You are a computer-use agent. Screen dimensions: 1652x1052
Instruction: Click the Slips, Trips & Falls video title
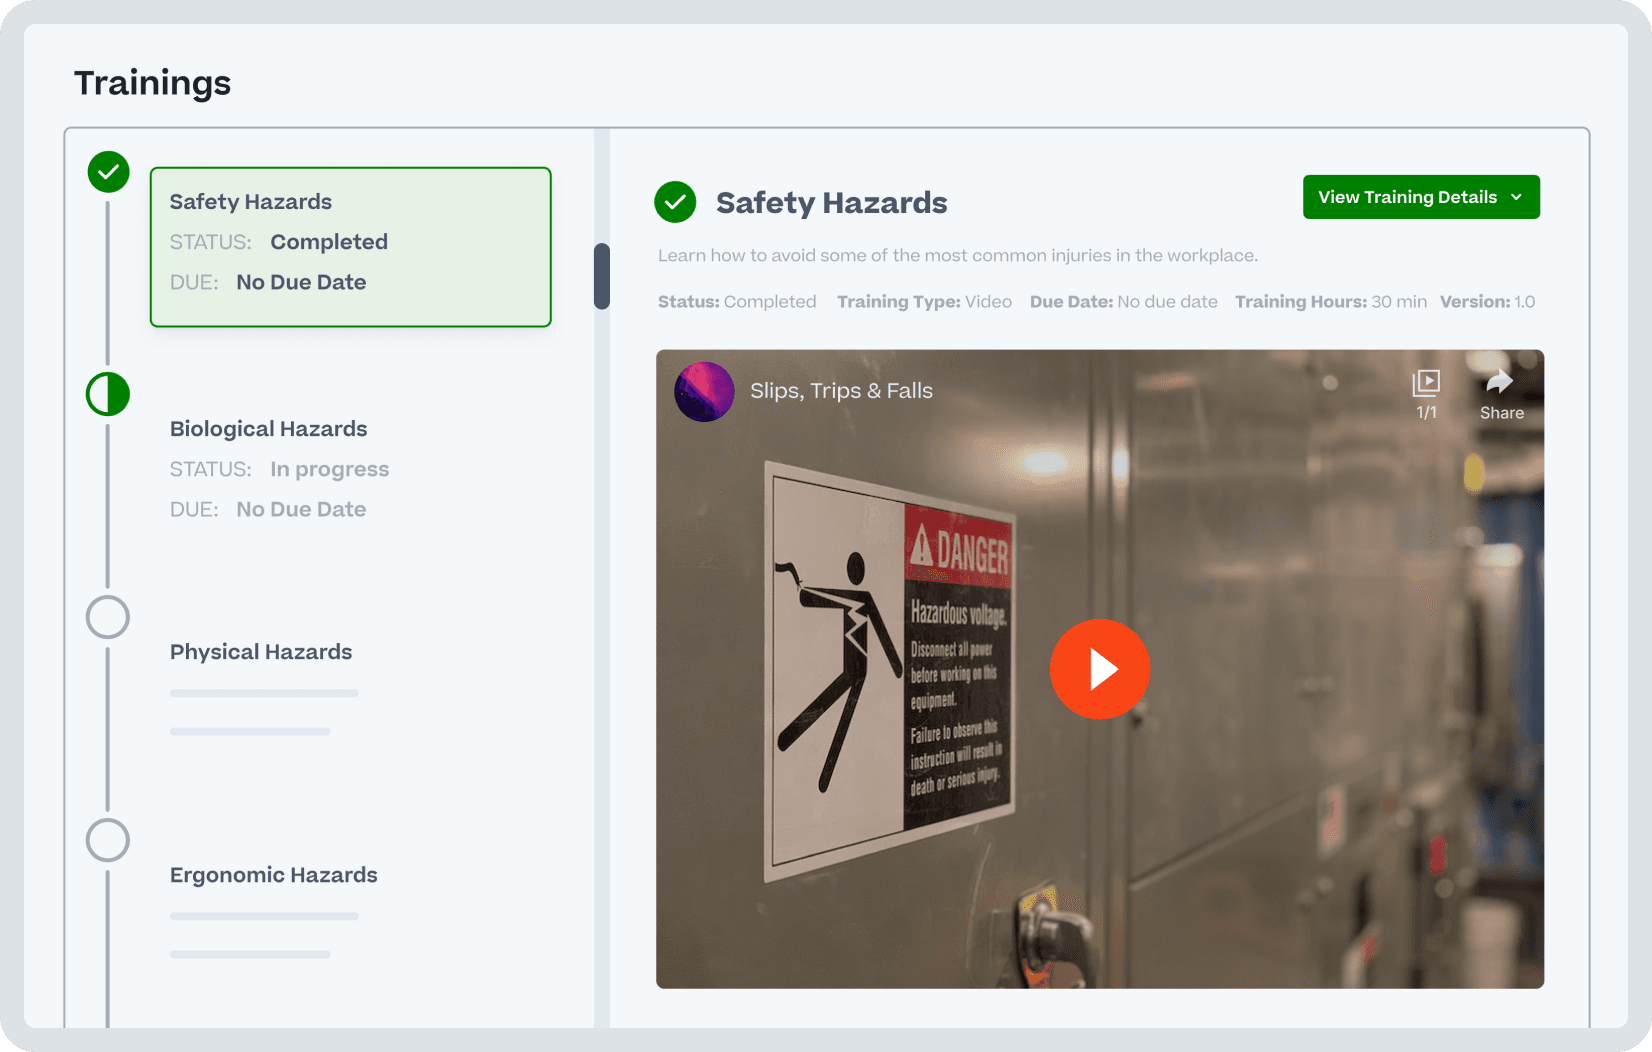tap(841, 391)
